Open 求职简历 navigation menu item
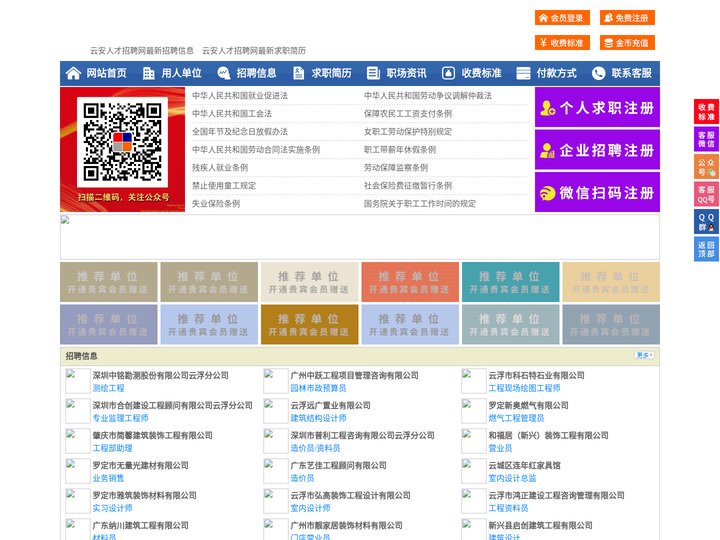 [332, 73]
